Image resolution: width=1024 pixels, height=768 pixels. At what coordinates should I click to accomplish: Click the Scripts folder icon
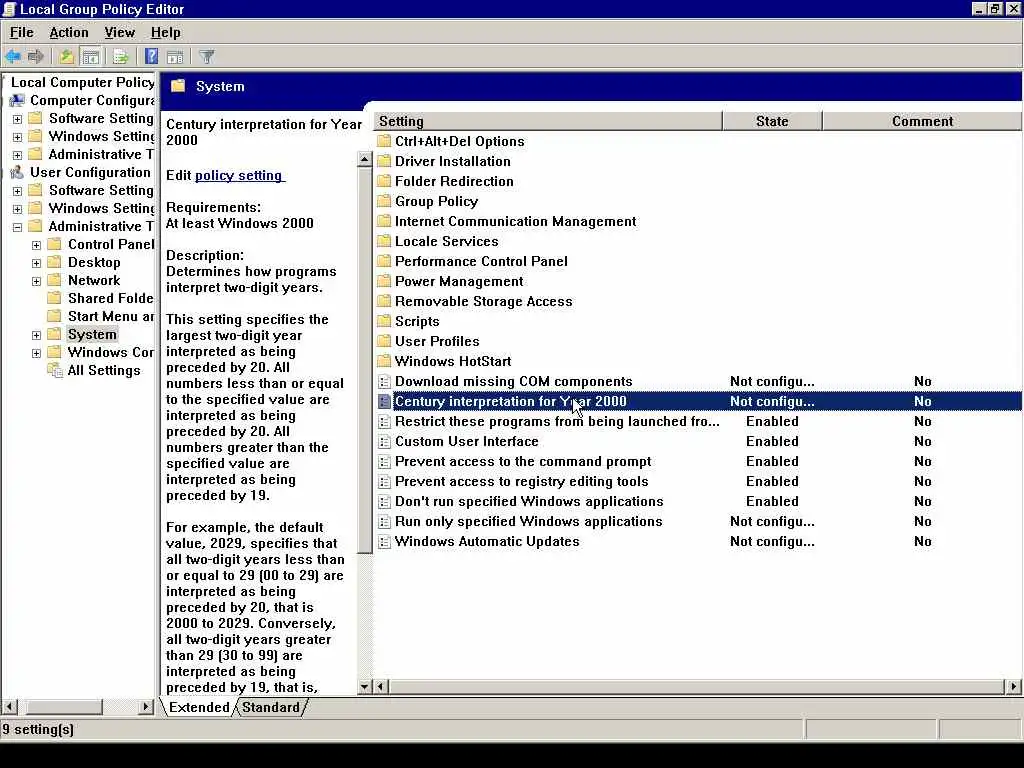[x=385, y=321]
